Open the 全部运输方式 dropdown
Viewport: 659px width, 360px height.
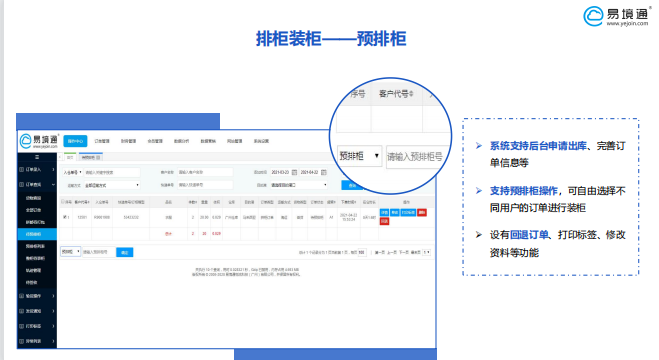click(112, 185)
